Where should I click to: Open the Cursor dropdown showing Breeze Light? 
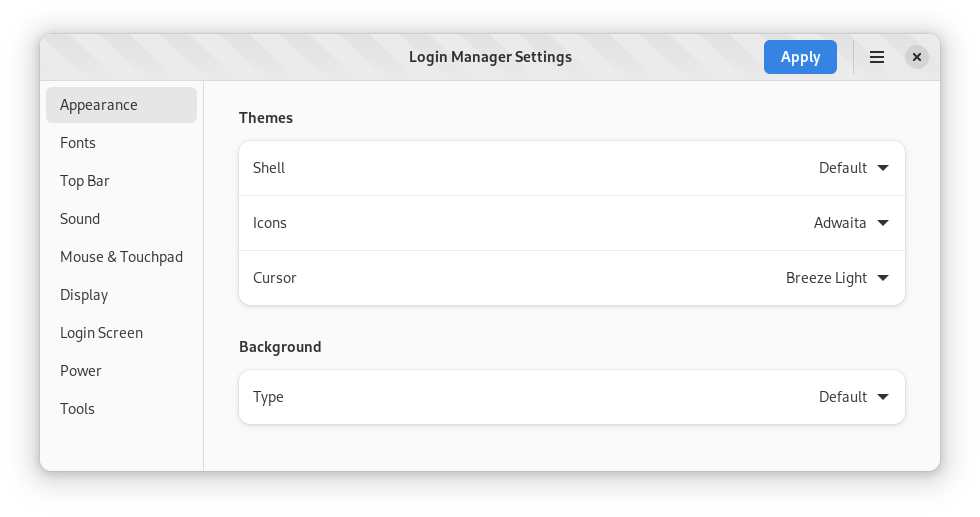click(837, 278)
